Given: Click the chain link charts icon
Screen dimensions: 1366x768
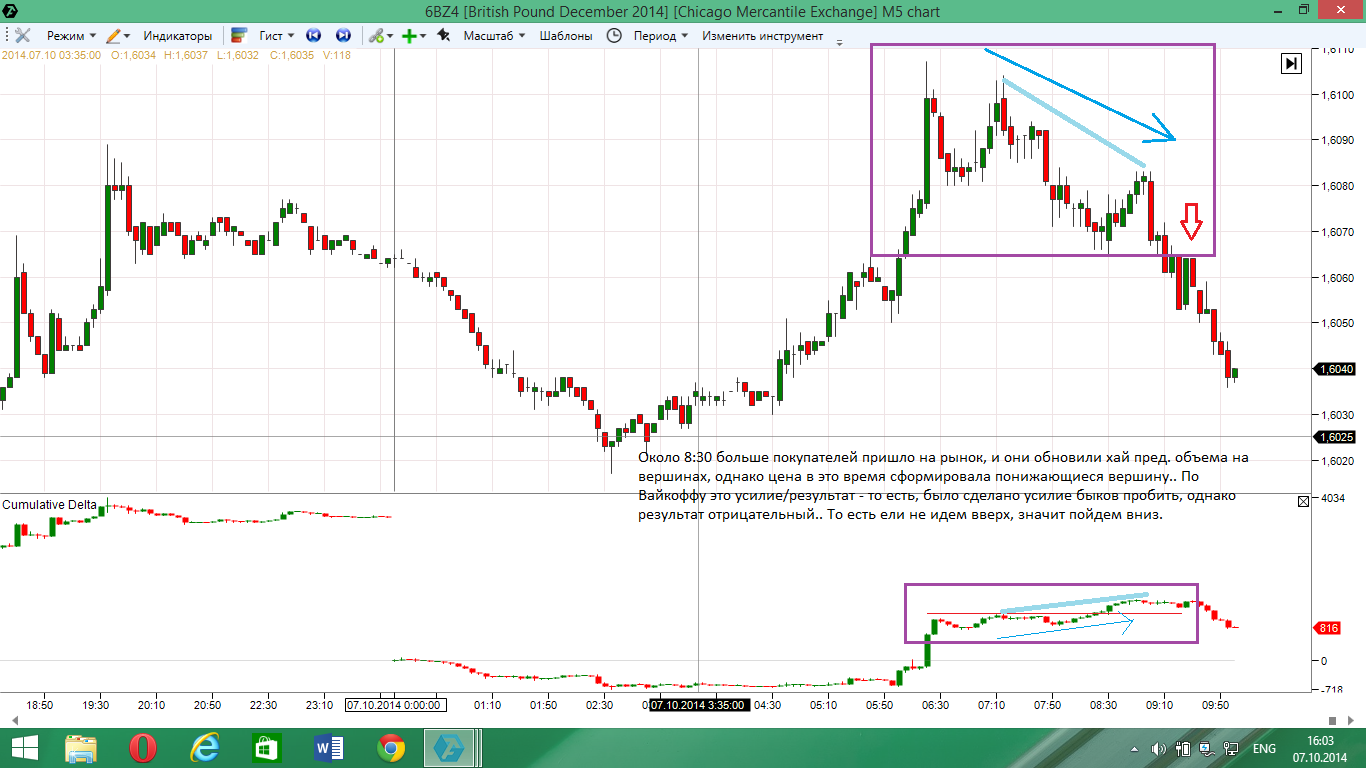Looking at the screenshot, I should tap(376, 35).
